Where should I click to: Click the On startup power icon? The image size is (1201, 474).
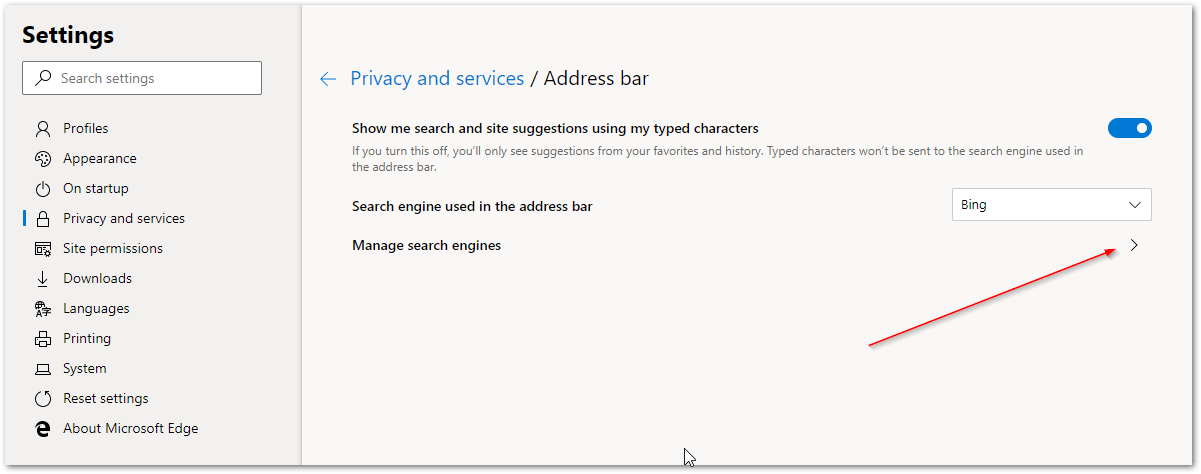point(42,189)
